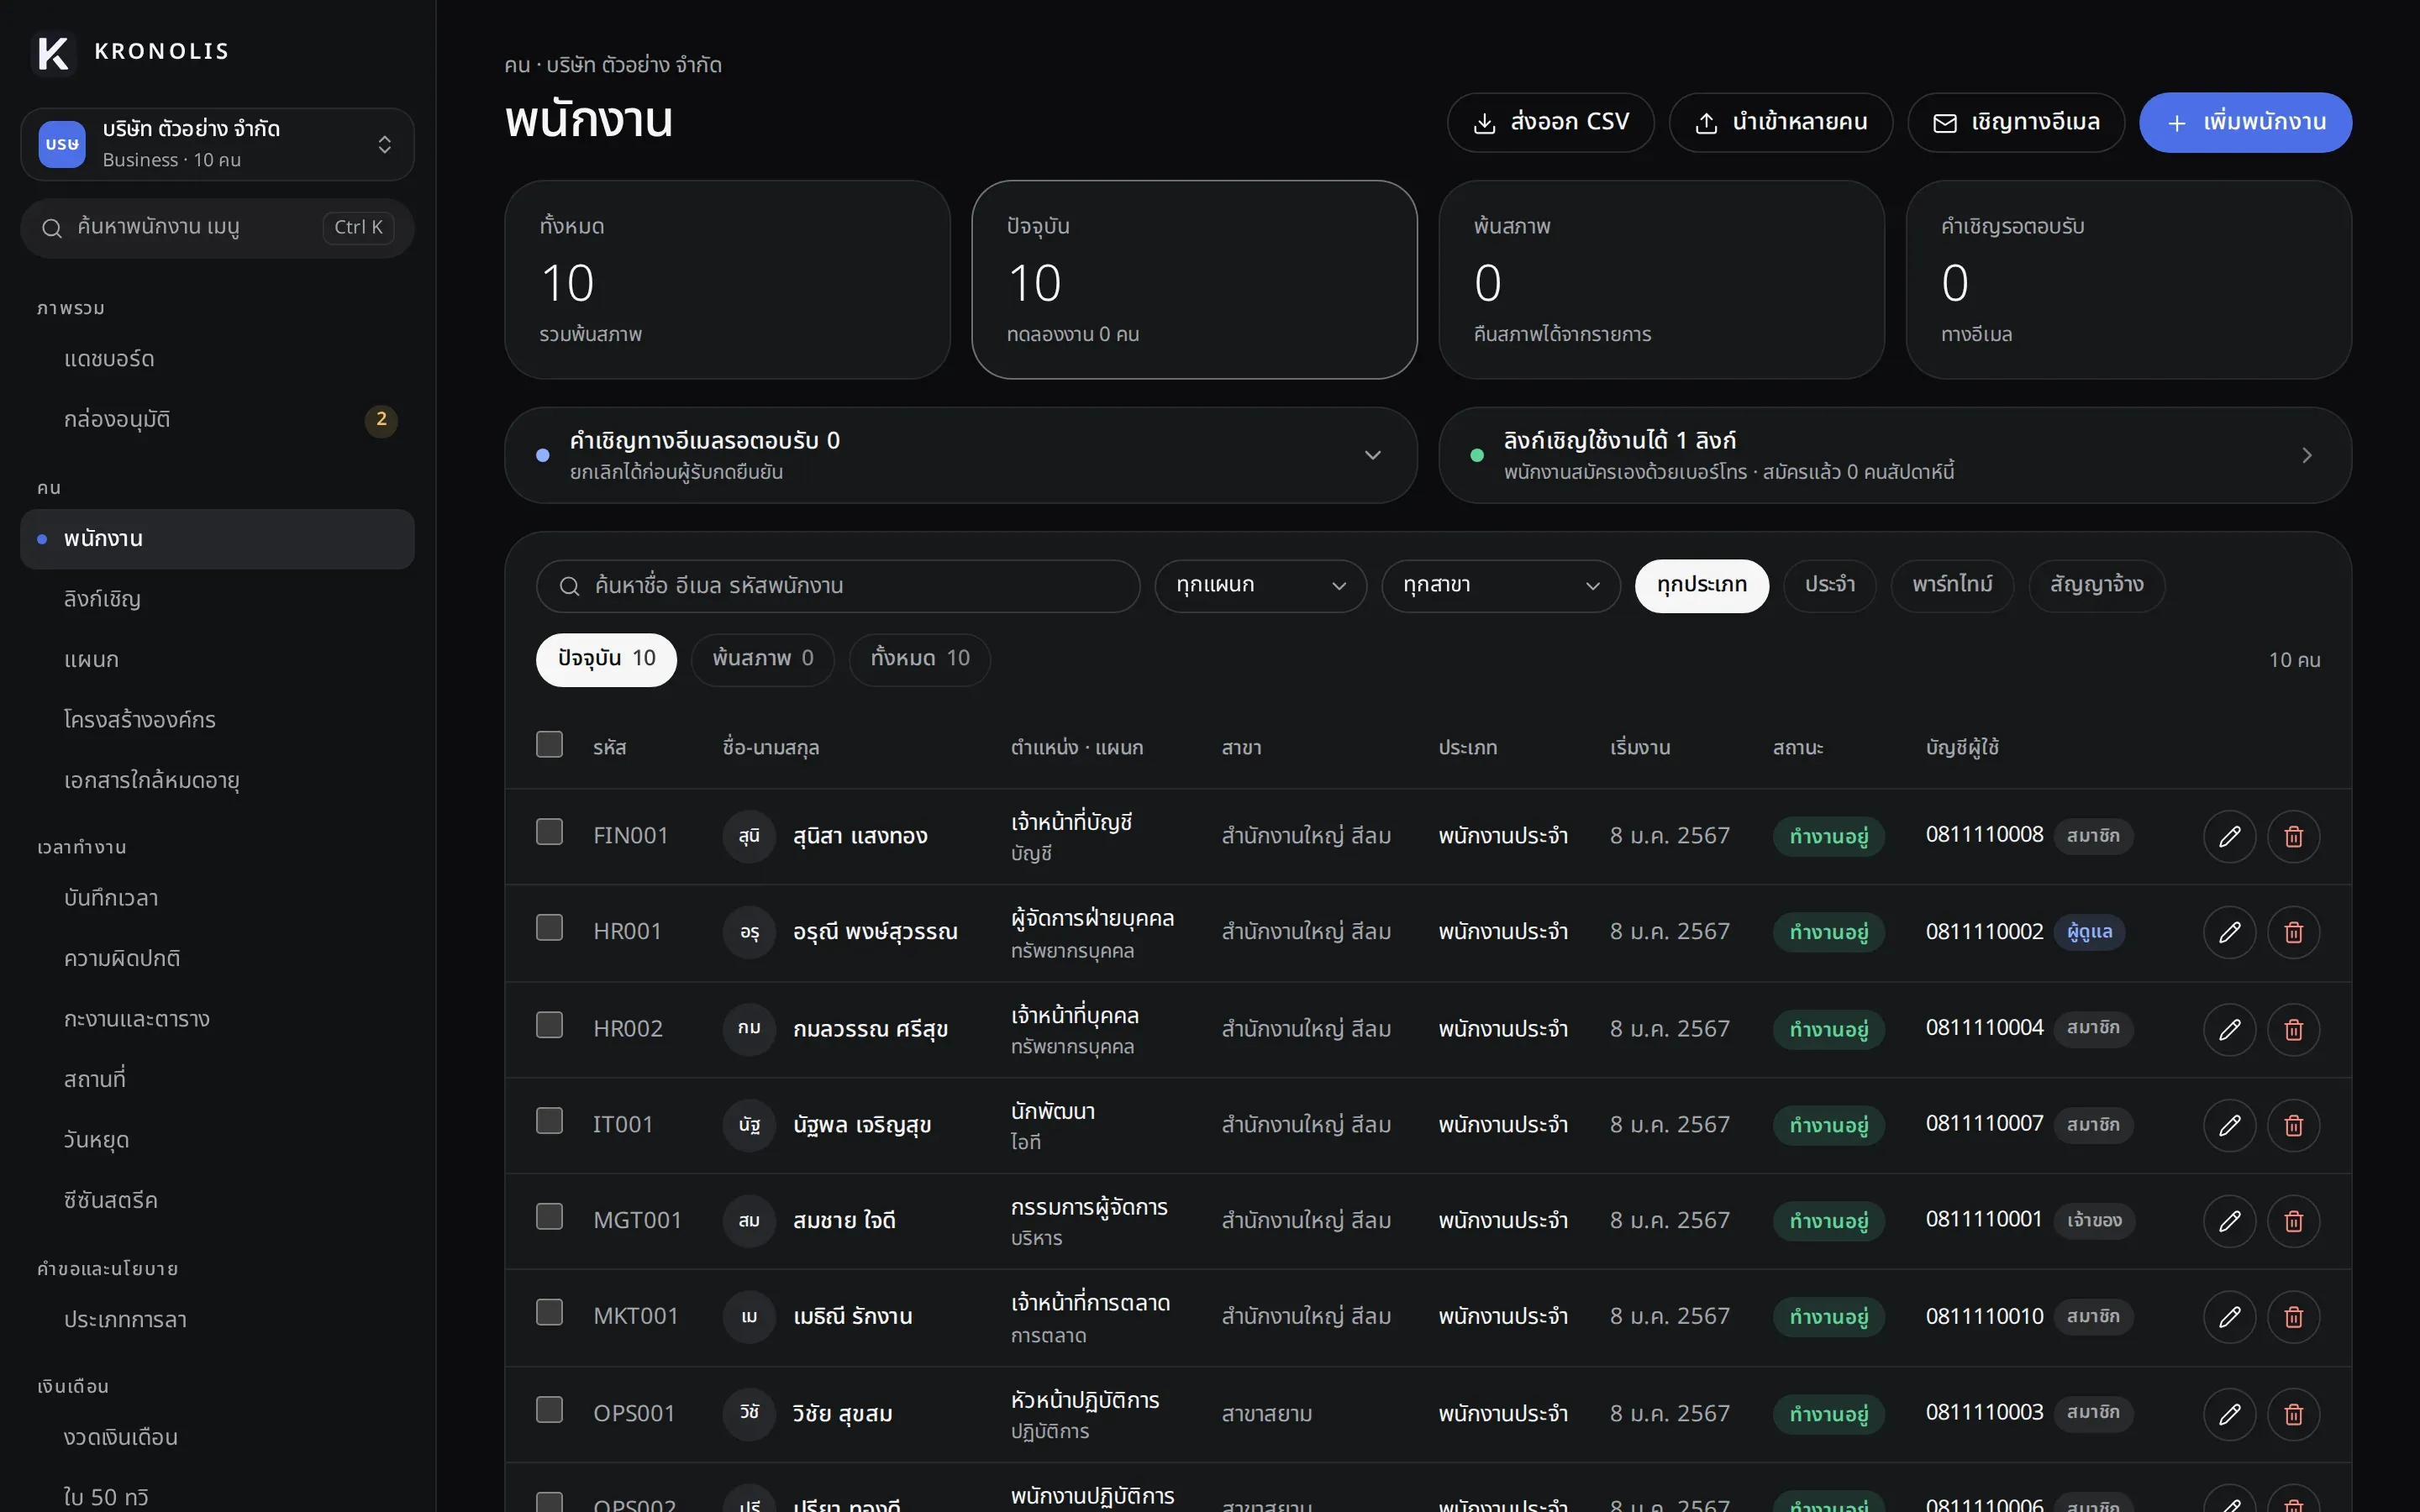Click the delete trash icon for FIN001 row
Screen dimensions: 2420x1512
click(x=2293, y=836)
